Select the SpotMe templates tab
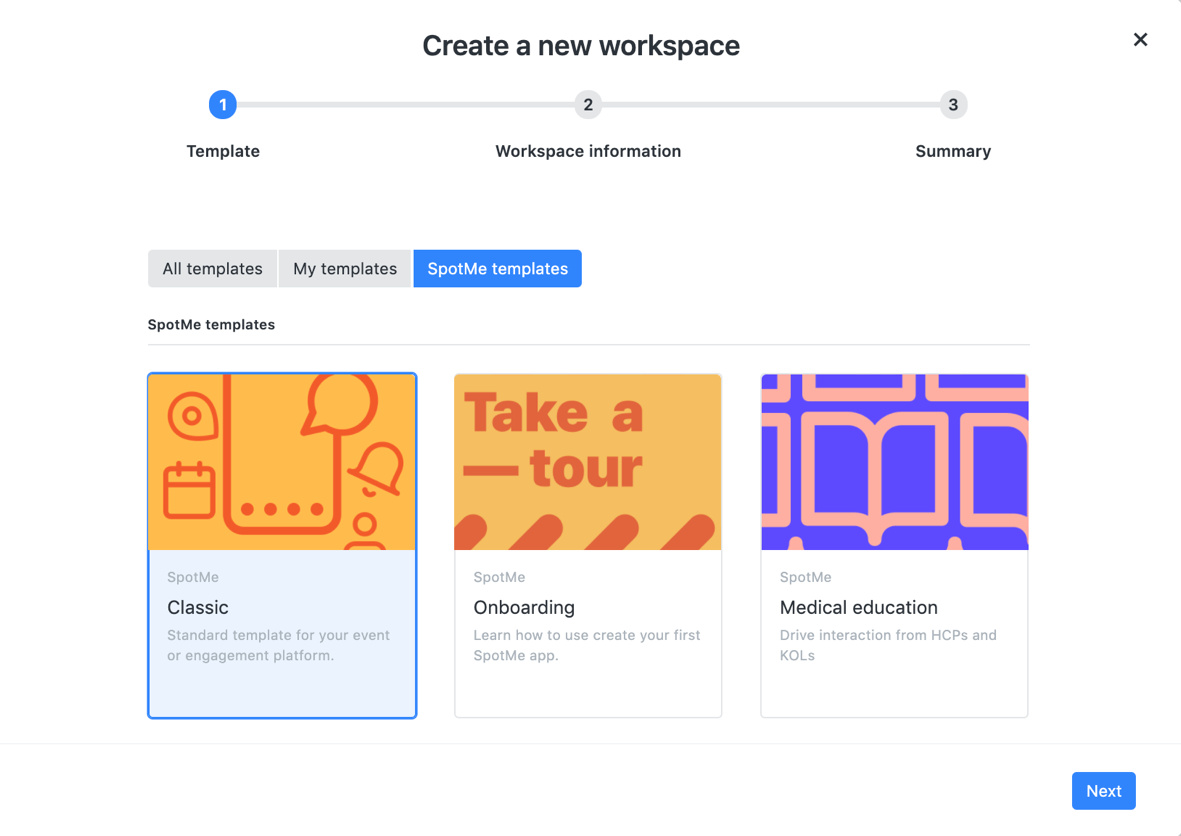 (497, 269)
